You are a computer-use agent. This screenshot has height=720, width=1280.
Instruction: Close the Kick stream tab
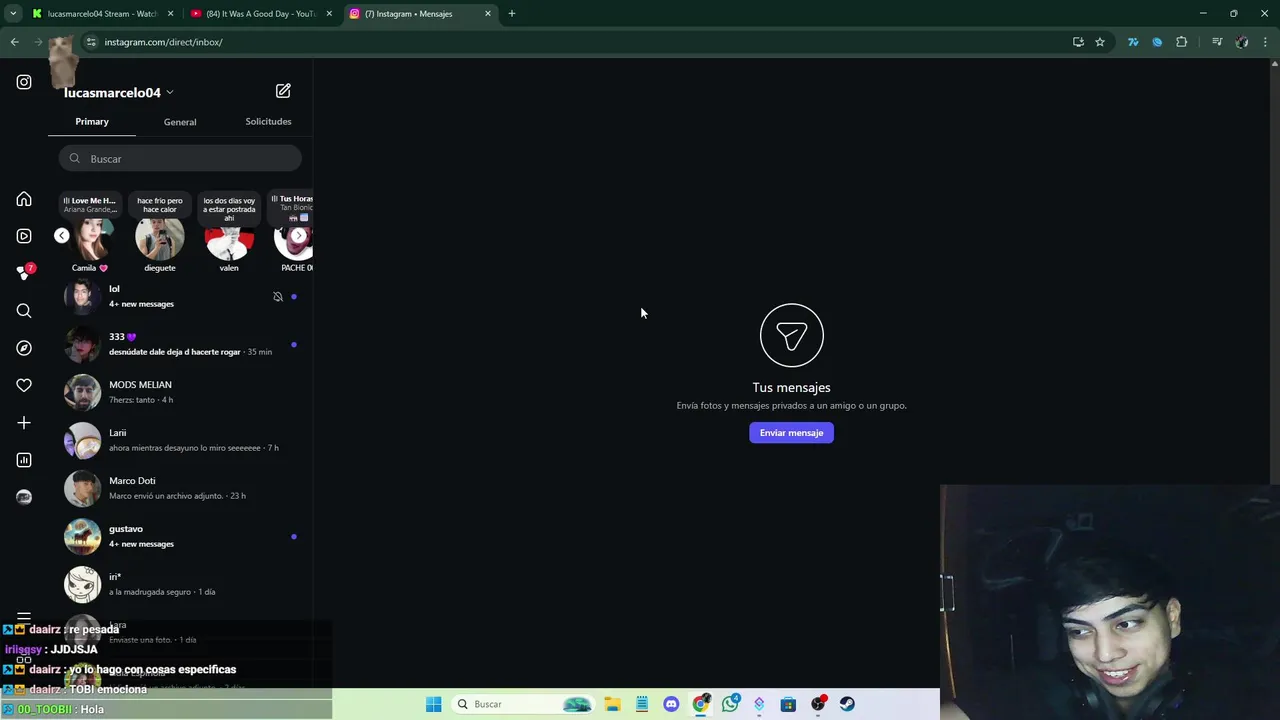[171, 14]
